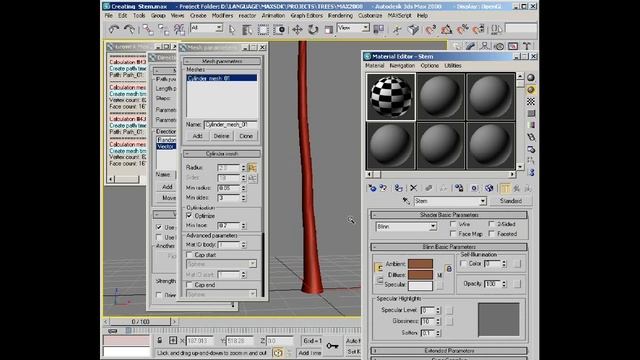Screen dimensions: 640x360
Task: Toggle Window/Crossing selection mode
Action: pyautogui.click(x=280, y=29)
